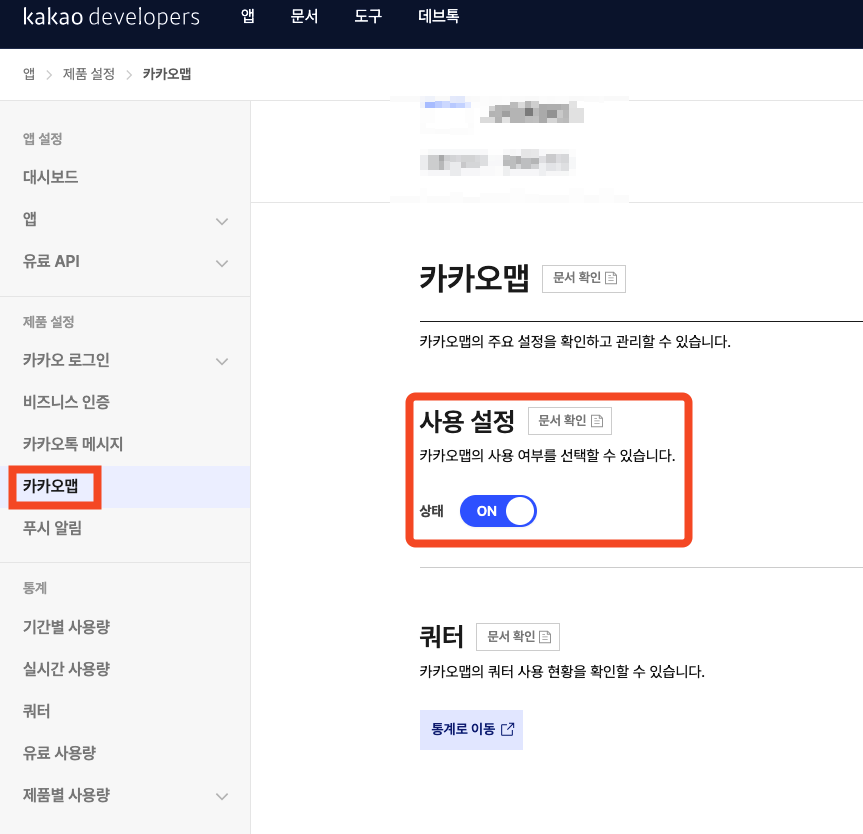Open 실시간 사용량 statistics
863x834 pixels.
(x=66, y=669)
